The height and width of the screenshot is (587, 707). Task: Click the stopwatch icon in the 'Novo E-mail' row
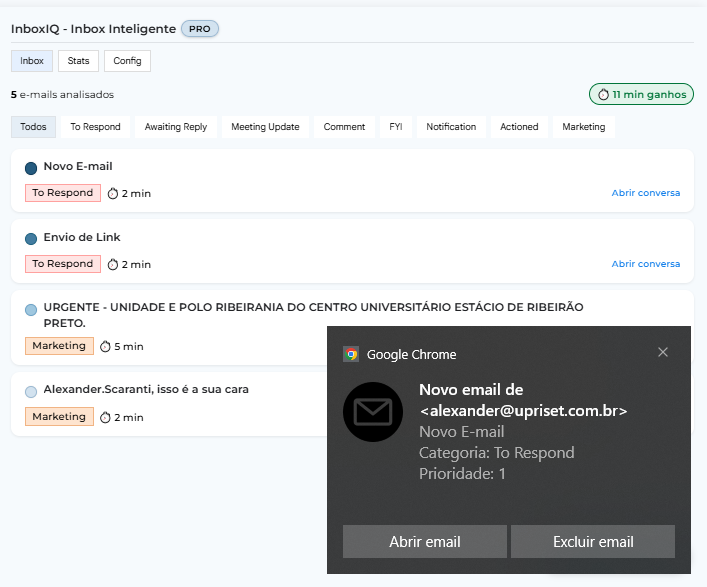coord(112,193)
